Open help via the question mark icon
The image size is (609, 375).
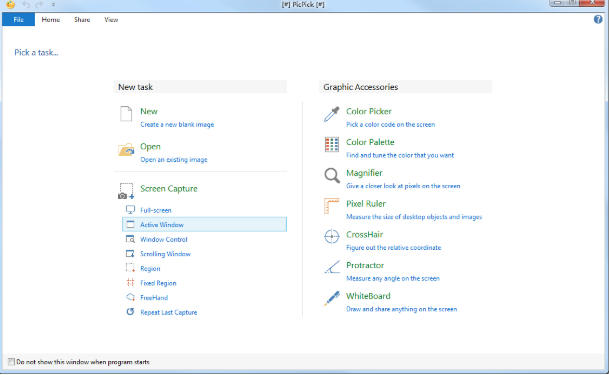pyautogui.click(x=598, y=19)
